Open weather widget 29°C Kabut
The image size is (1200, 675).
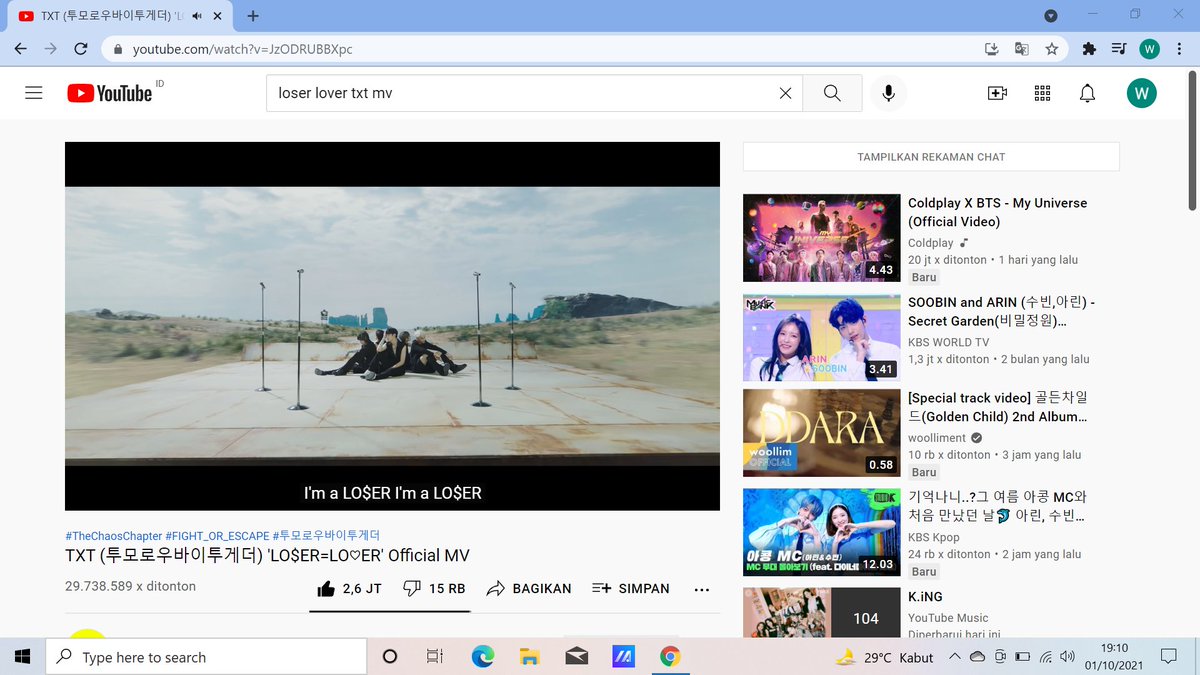[885, 657]
